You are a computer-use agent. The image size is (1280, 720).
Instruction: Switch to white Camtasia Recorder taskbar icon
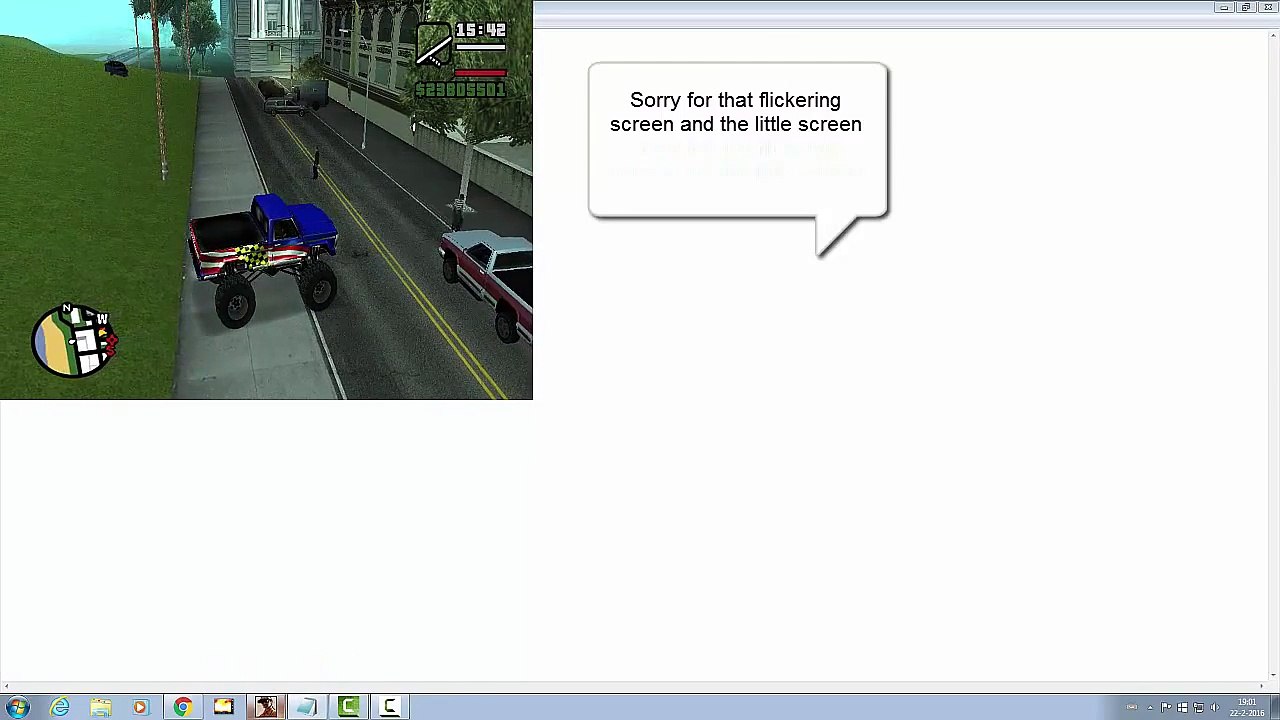coord(390,707)
